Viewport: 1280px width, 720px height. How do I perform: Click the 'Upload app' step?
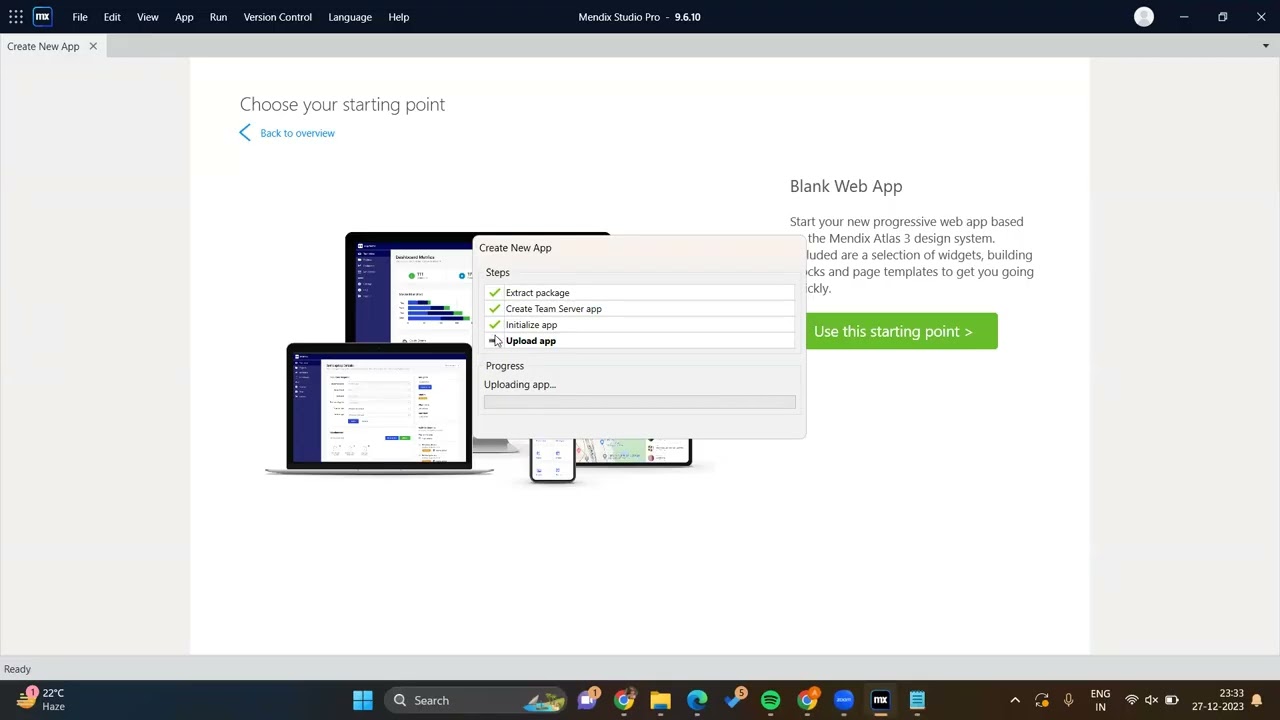(x=640, y=341)
